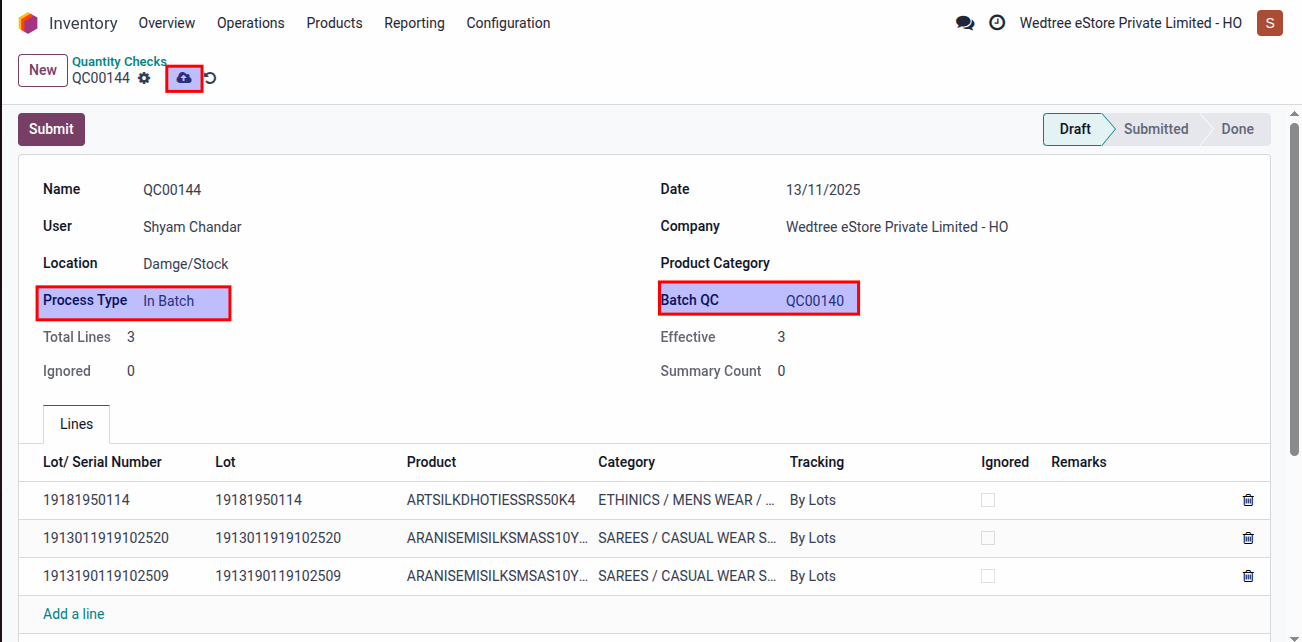Expand the Configuration menu
Image resolution: width=1302 pixels, height=642 pixels.
[508, 23]
